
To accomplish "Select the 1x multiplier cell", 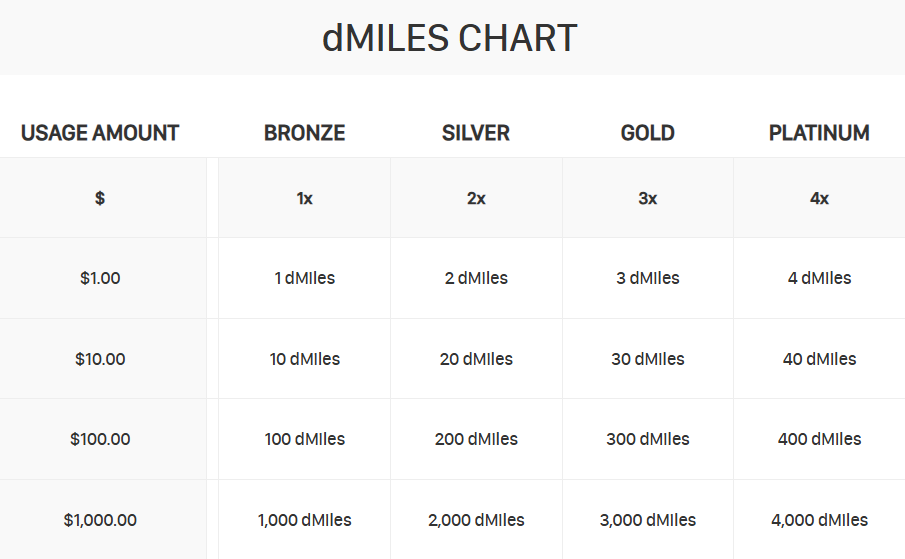I will tap(305, 198).
